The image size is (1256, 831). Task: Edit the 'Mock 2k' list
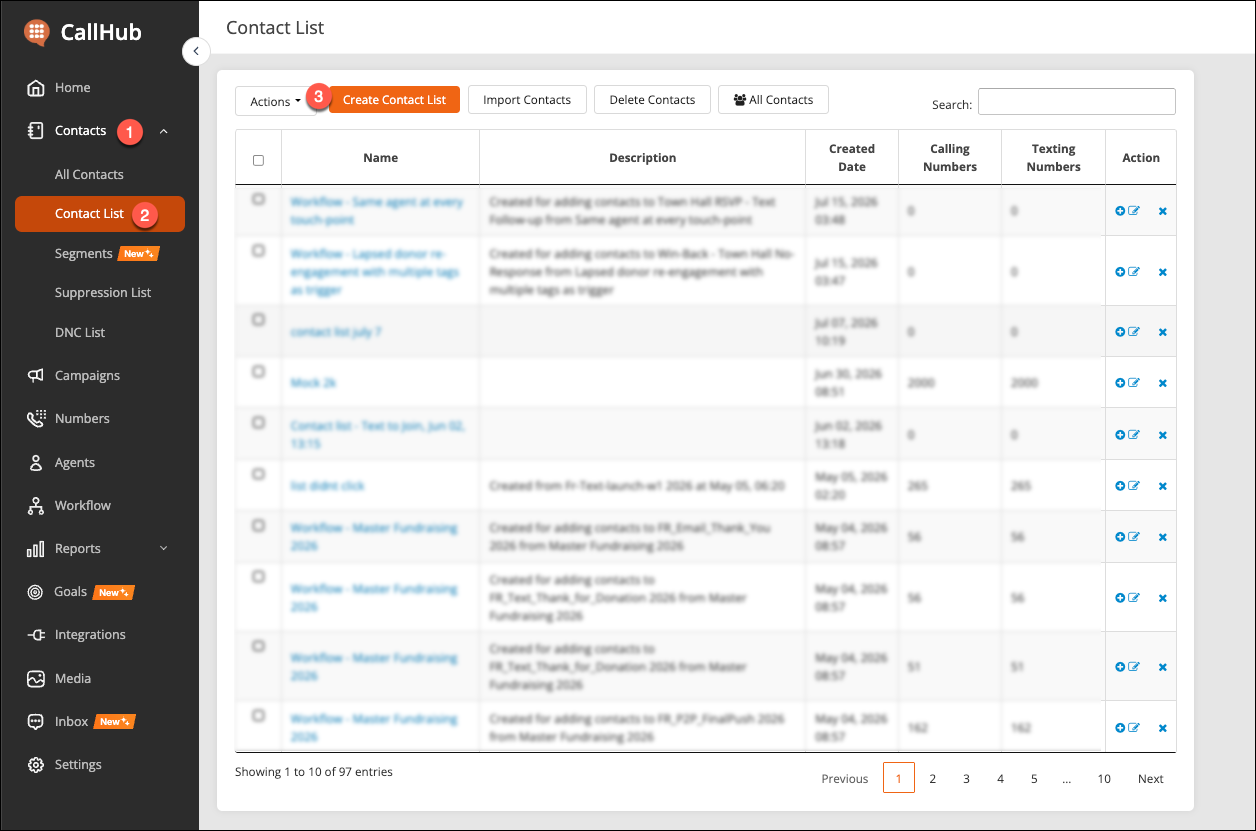[x=1134, y=383]
